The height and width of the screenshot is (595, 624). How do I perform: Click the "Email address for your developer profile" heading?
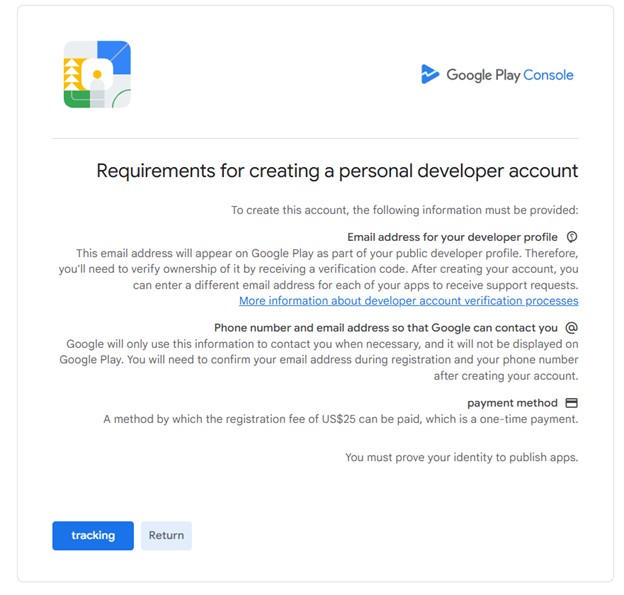point(452,237)
